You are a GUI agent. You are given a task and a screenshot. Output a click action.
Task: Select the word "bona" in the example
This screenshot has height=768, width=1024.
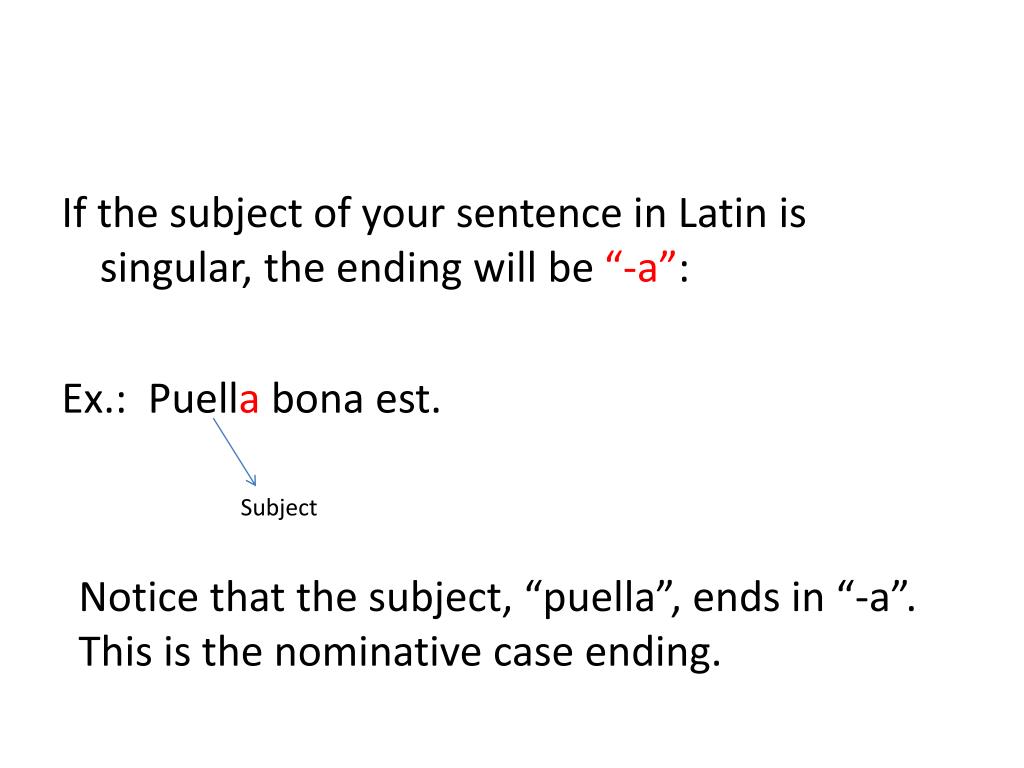pos(317,398)
